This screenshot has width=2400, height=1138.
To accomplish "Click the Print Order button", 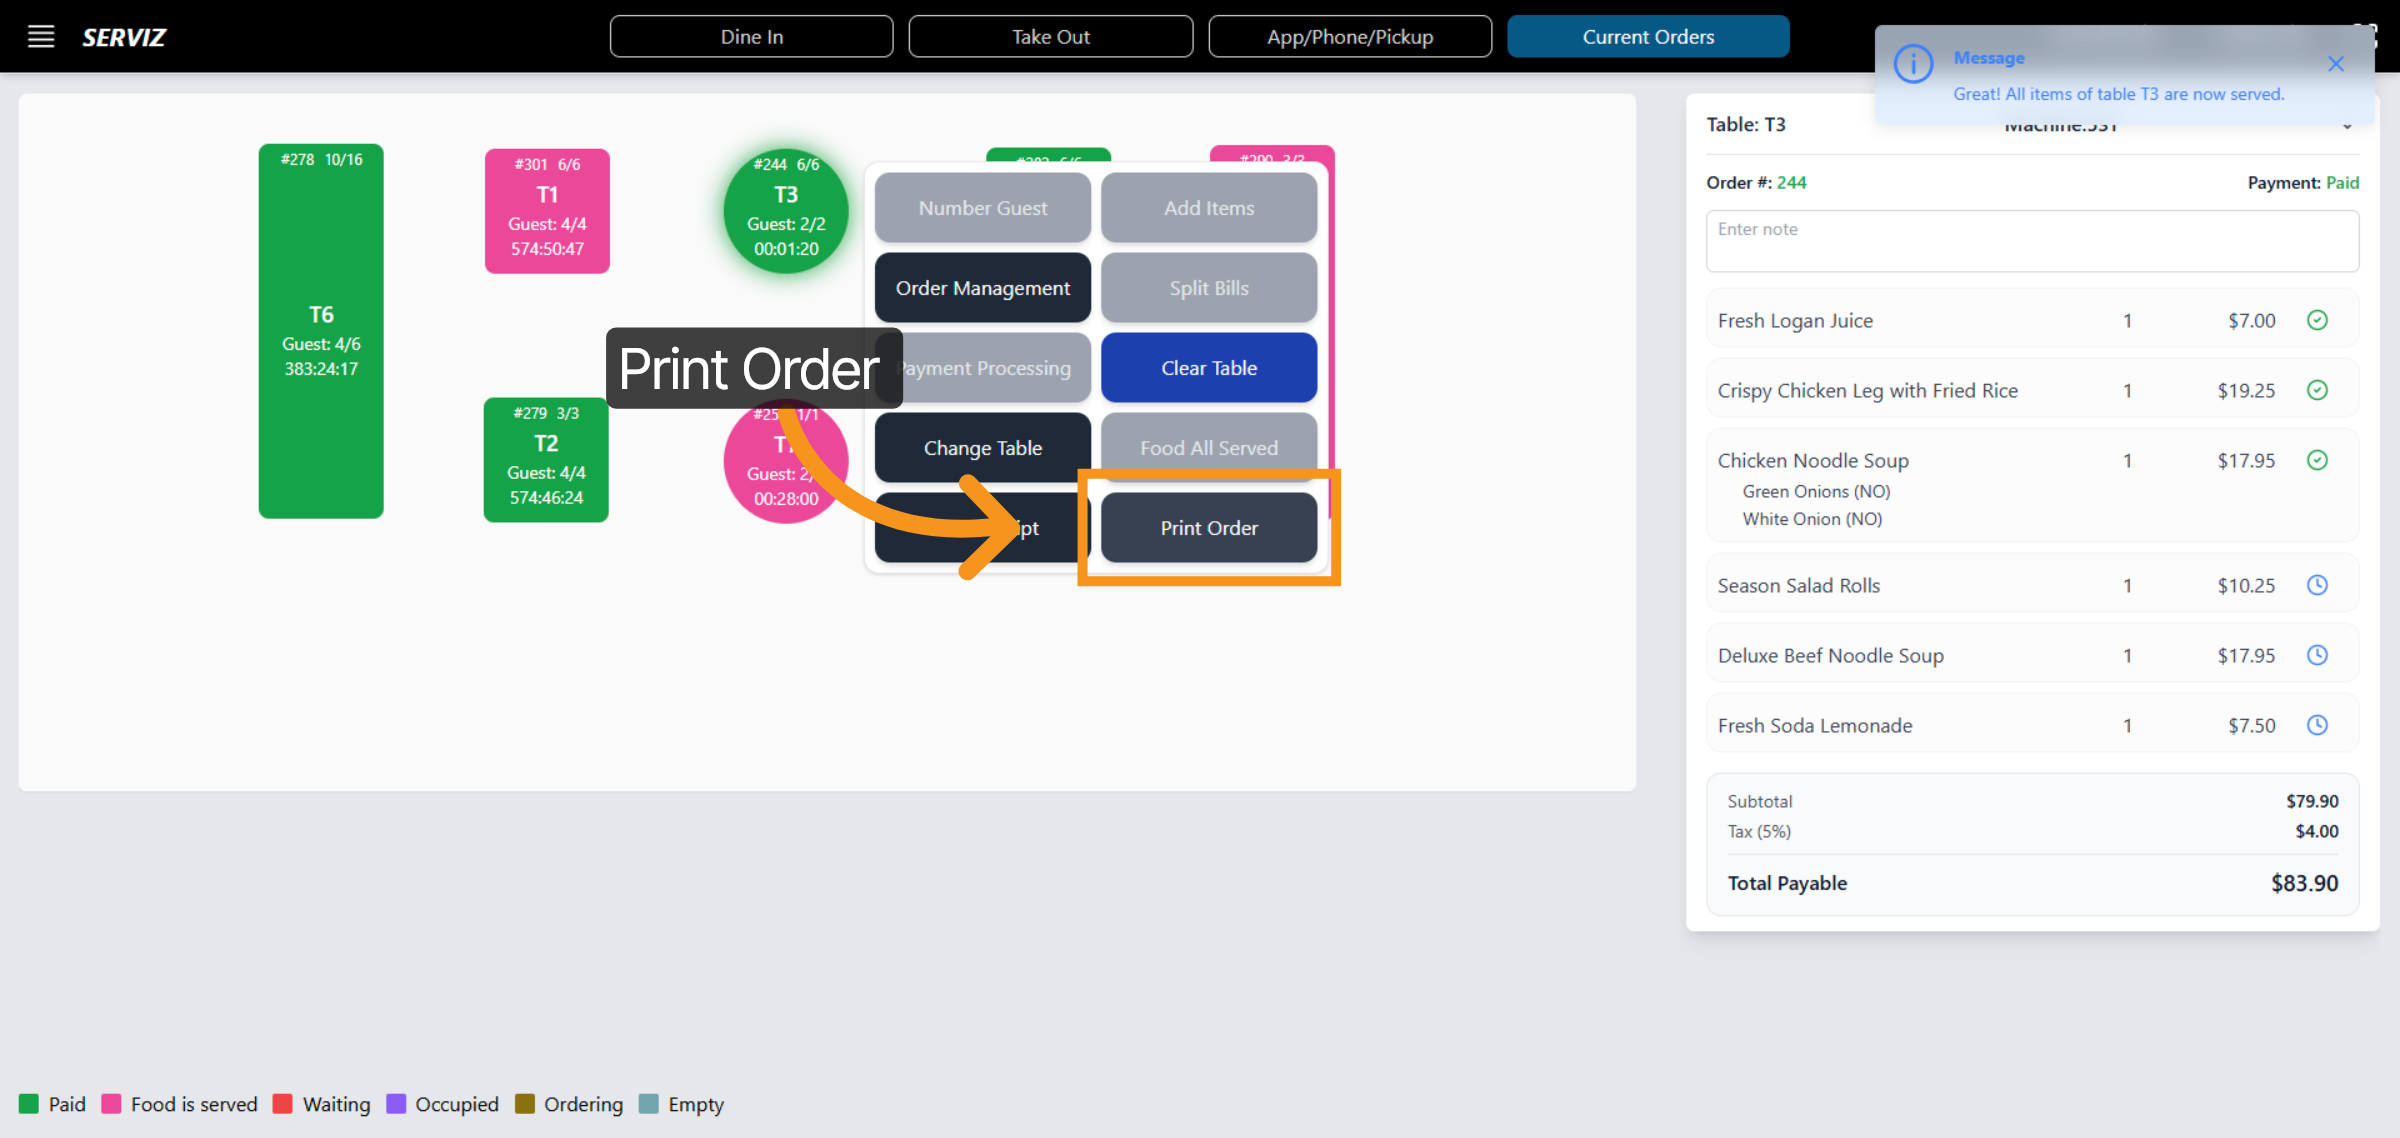I will [x=1209, y=527].
